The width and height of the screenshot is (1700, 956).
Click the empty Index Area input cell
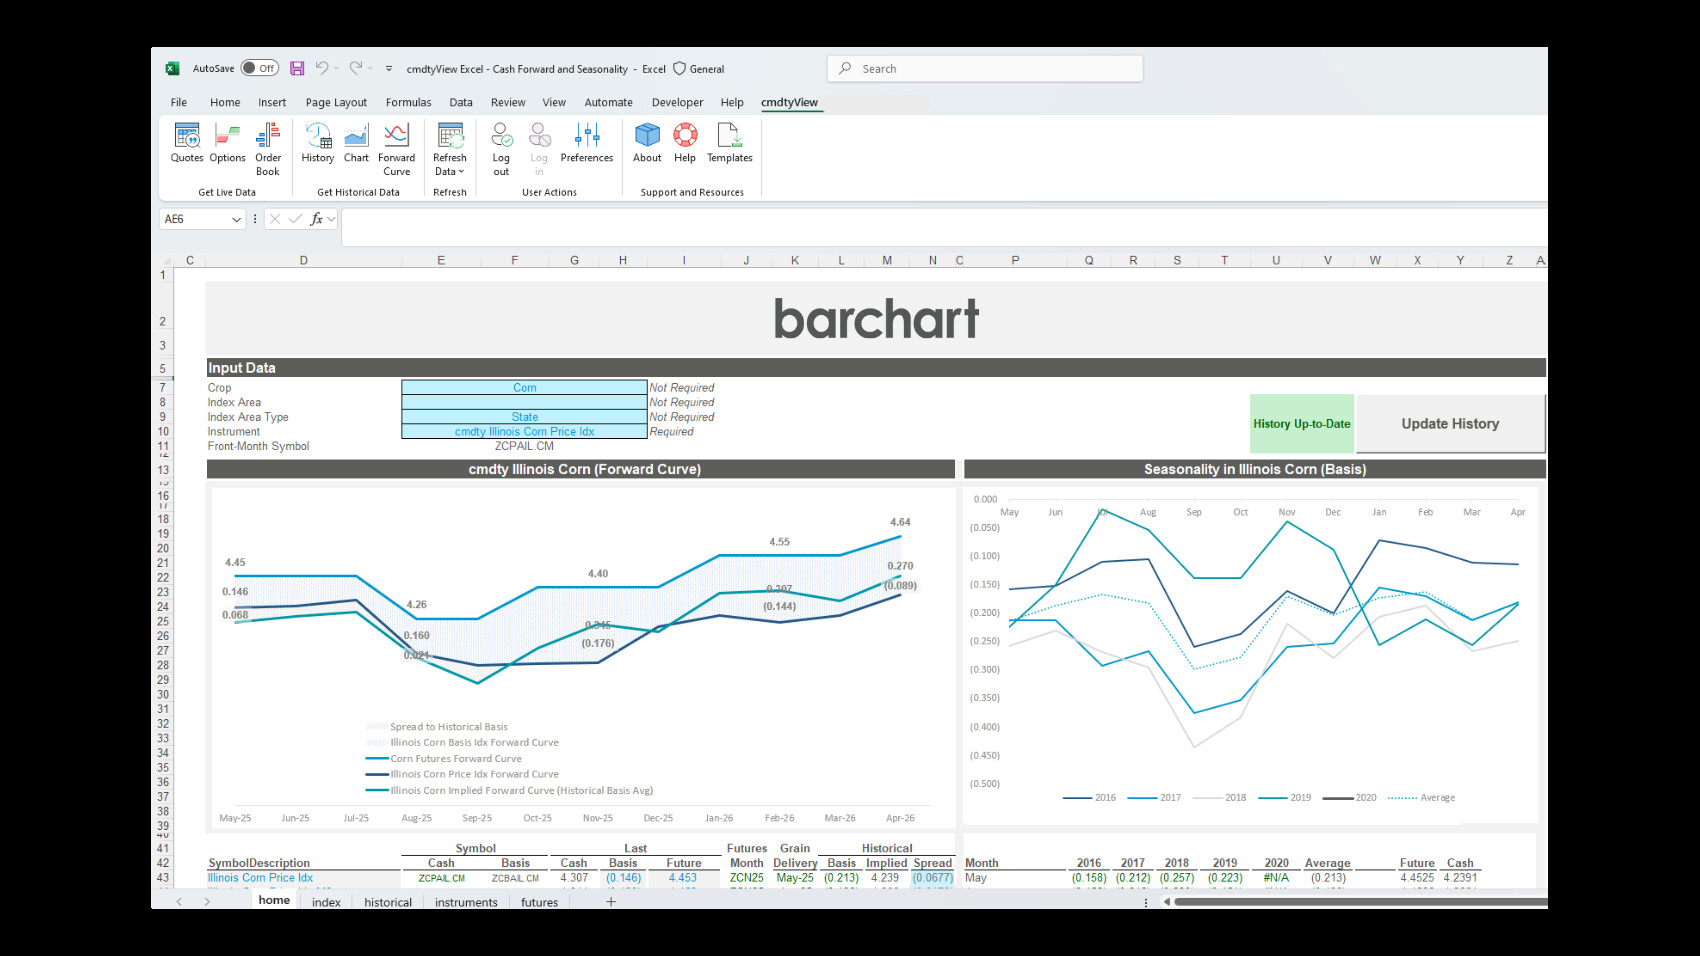[x=524, y=402]
